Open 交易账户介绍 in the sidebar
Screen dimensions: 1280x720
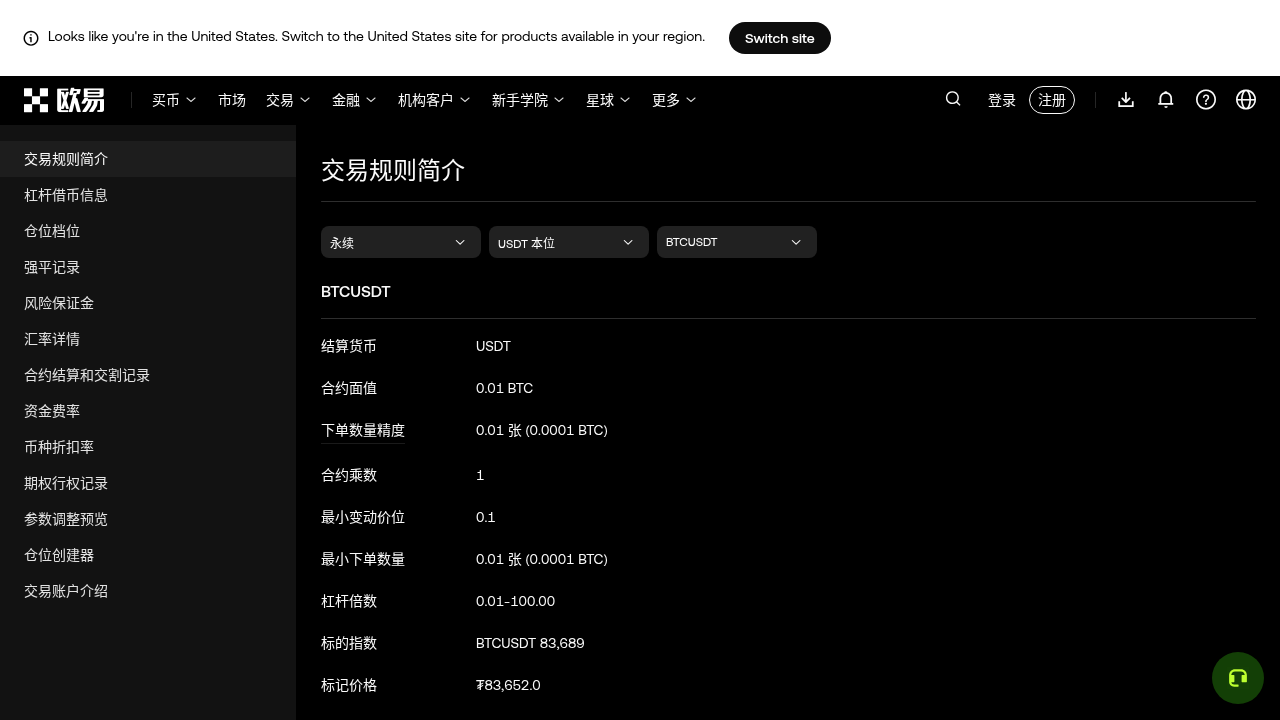pyautogui.click(x=148, y=591)
